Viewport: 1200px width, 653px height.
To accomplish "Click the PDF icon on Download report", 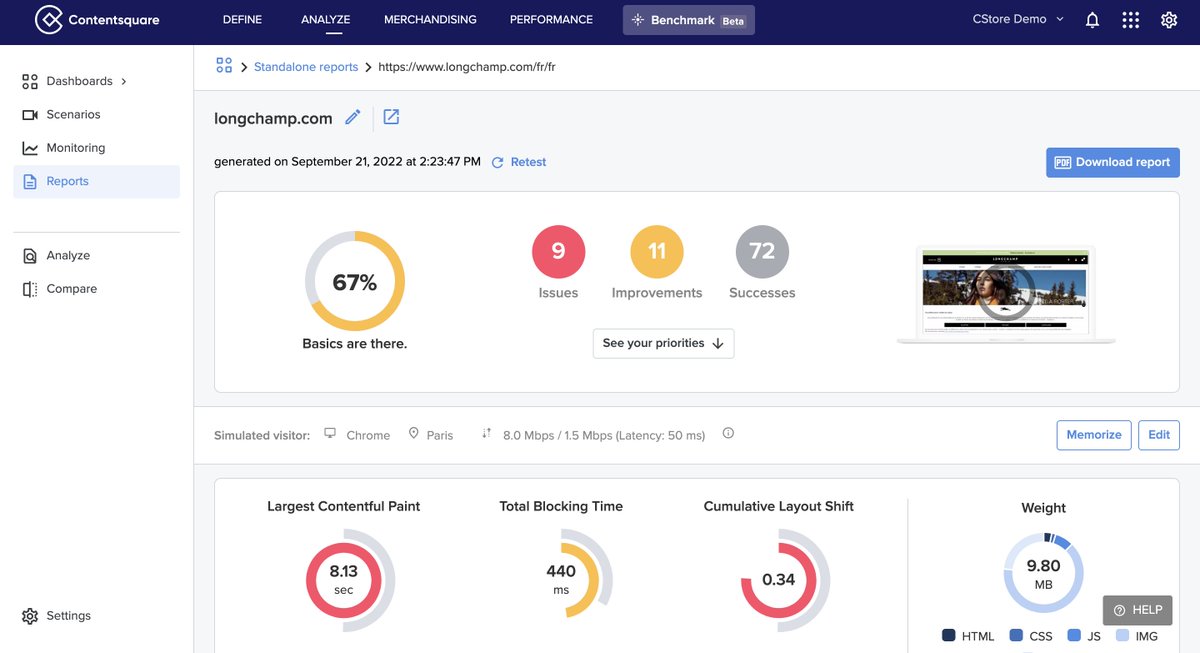I will coord(1063,162).
